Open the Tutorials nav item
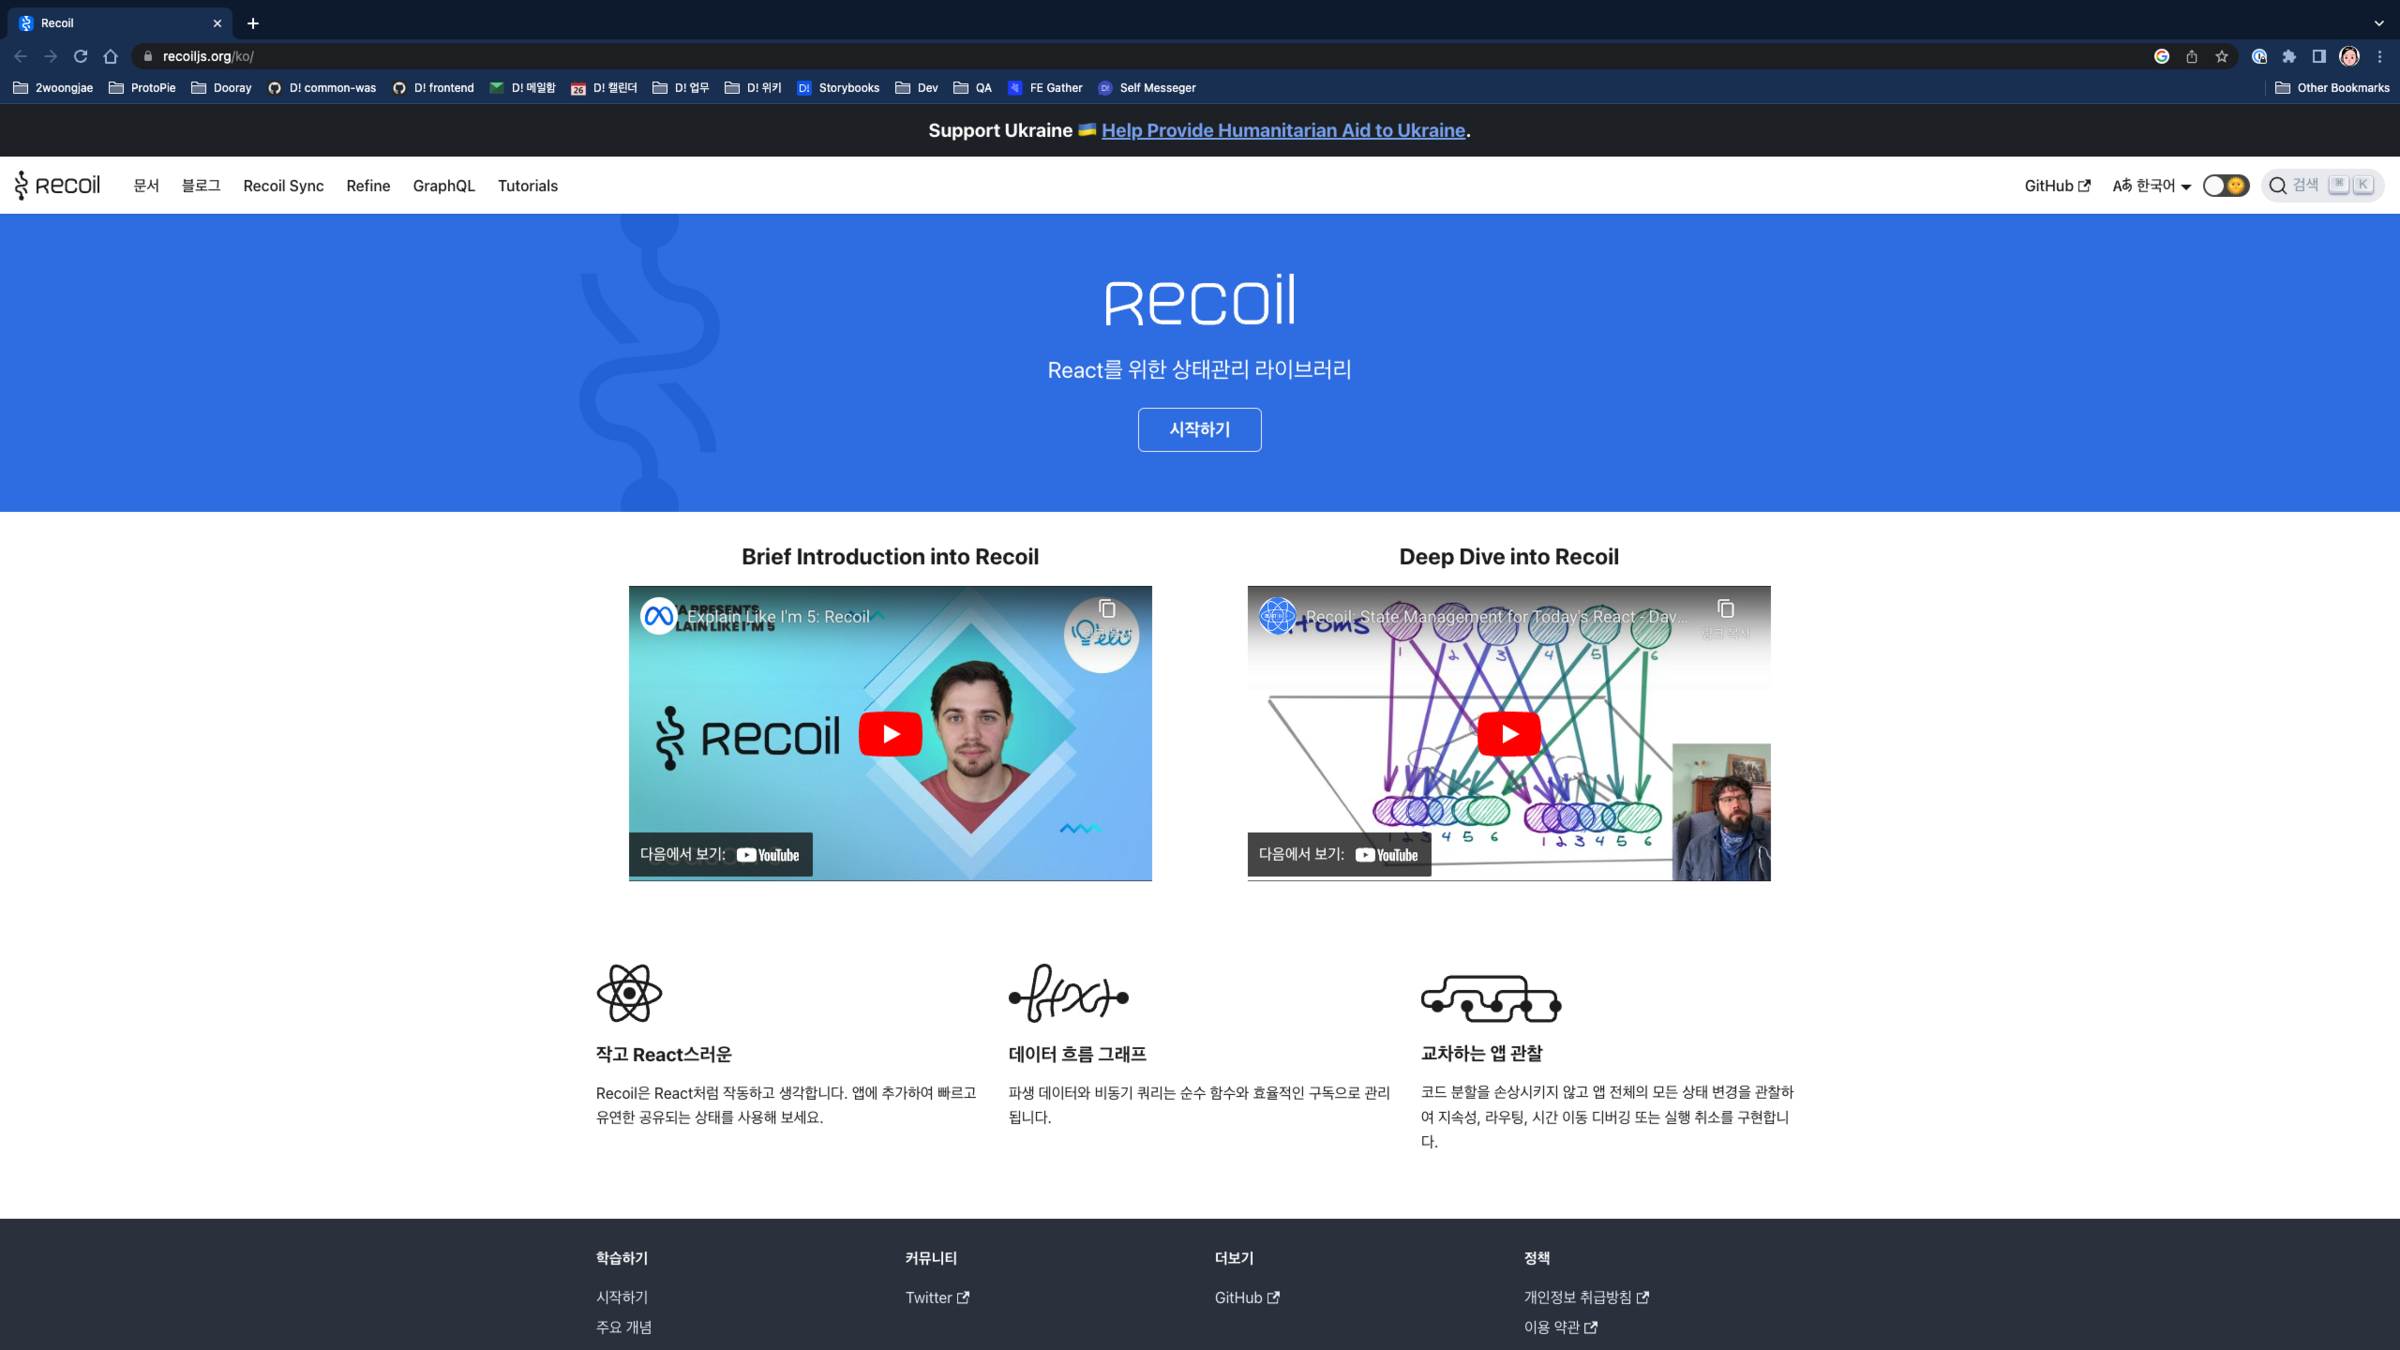 coord(527,186)
